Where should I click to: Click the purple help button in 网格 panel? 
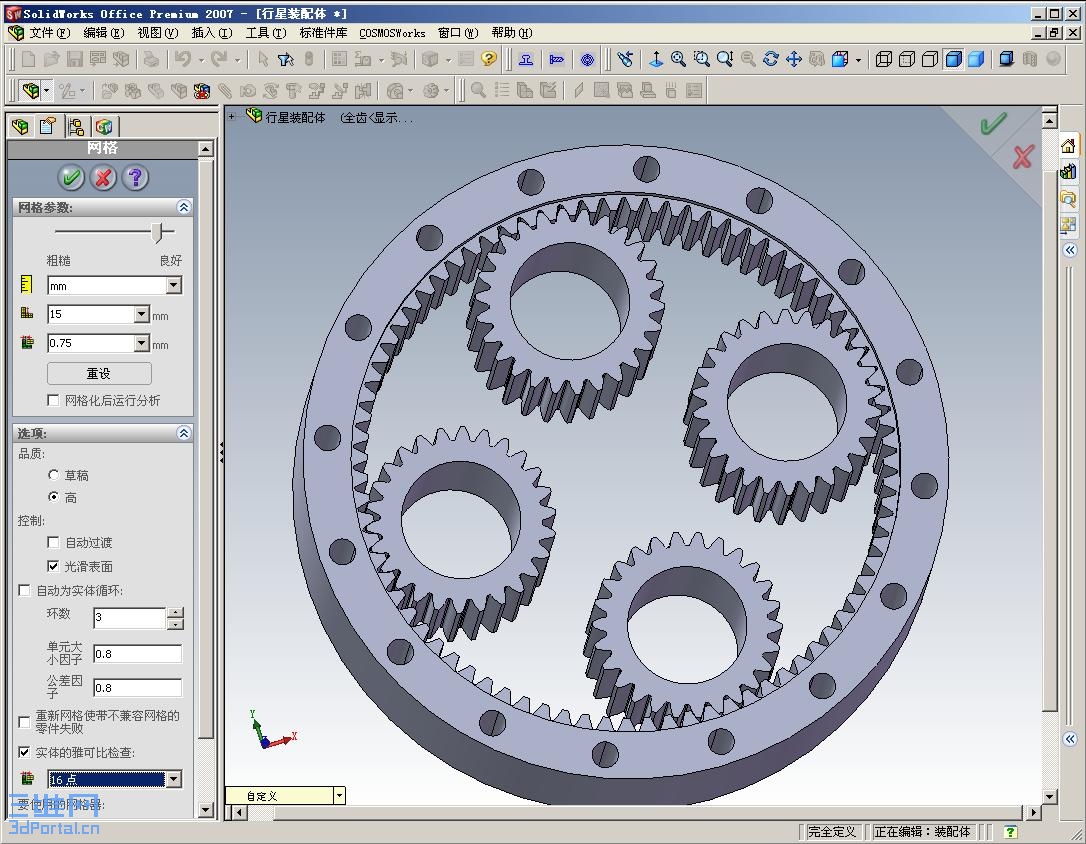coord(136,178)
